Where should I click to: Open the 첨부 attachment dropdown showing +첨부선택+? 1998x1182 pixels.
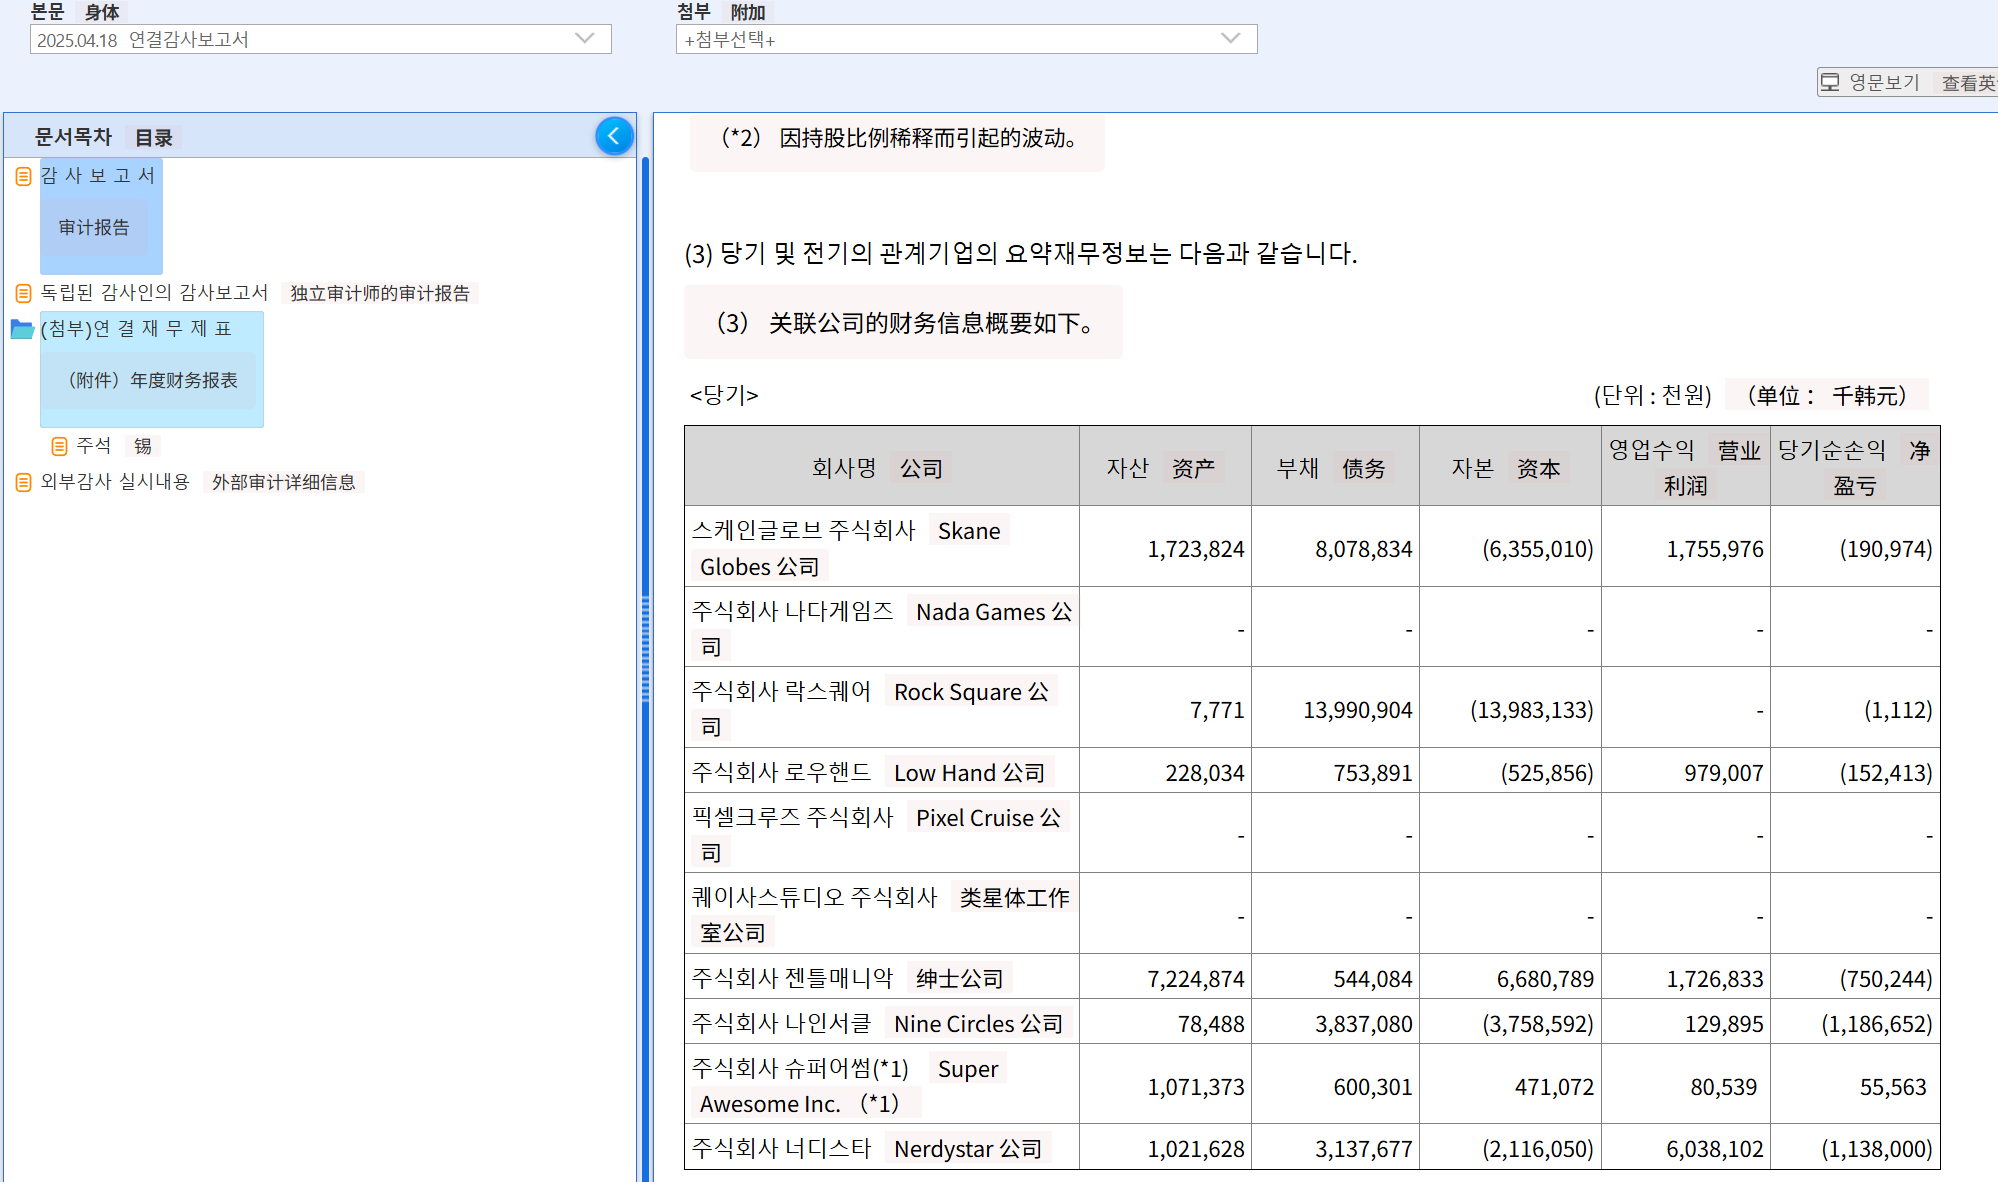click(x=966, y=39)
